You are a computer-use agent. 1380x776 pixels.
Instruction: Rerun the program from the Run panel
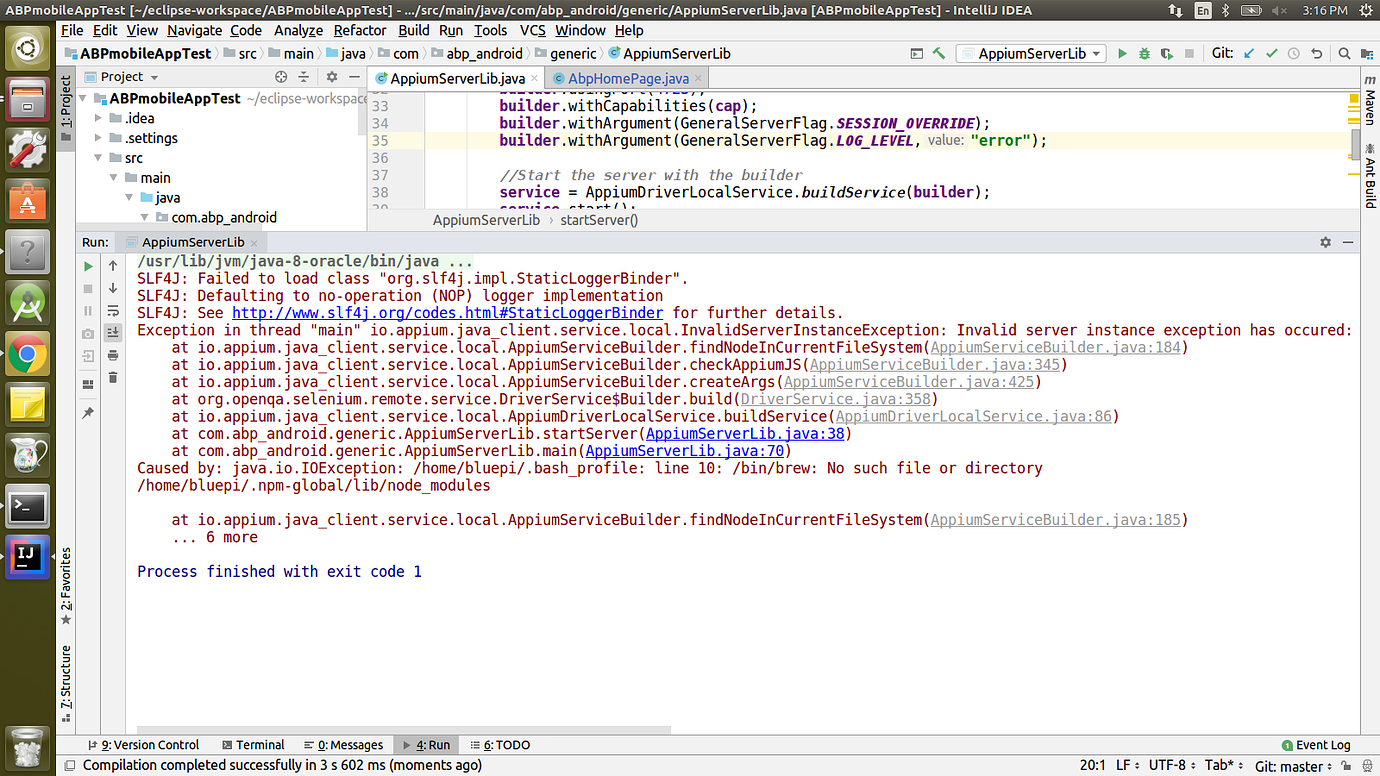click(87, 267)
